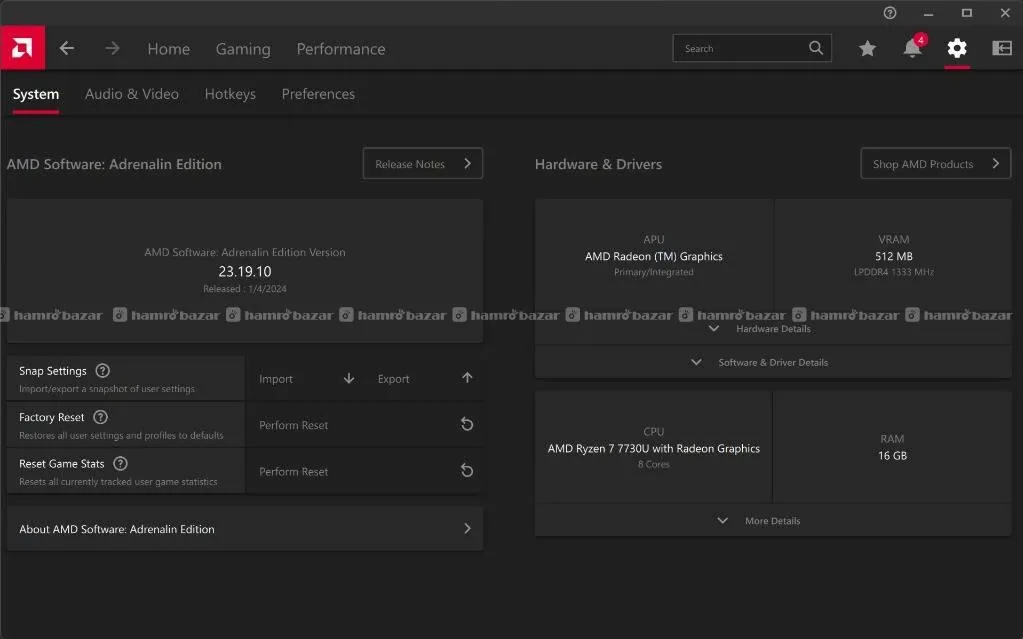Minimize the AMD Software window
This screenshot has width=1023, height=639.
928,13
